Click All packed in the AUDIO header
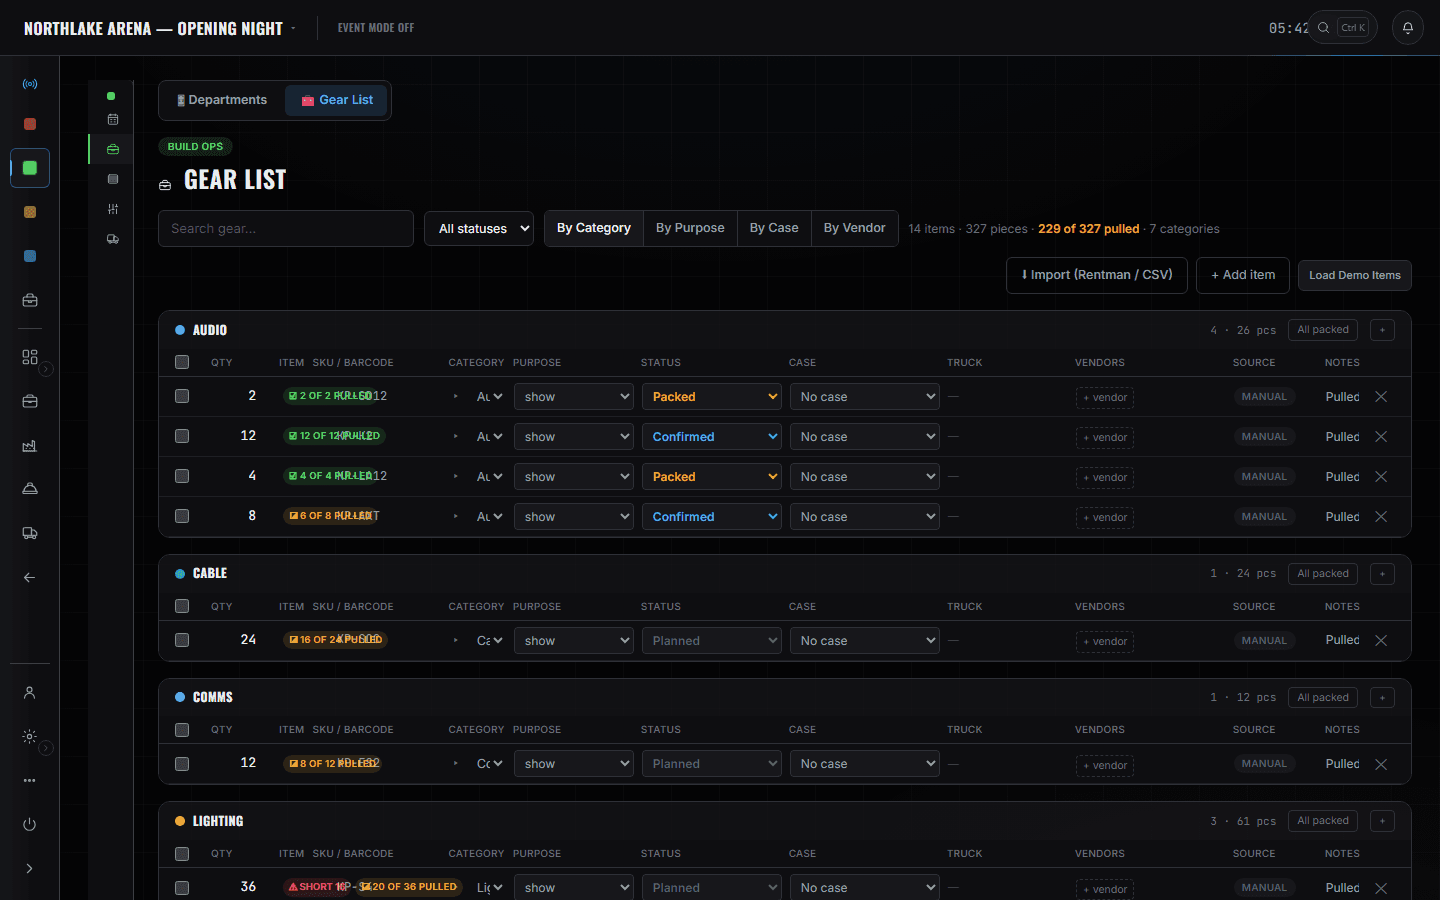The width and height of the screenshot is (1440, 900). 1323,330
